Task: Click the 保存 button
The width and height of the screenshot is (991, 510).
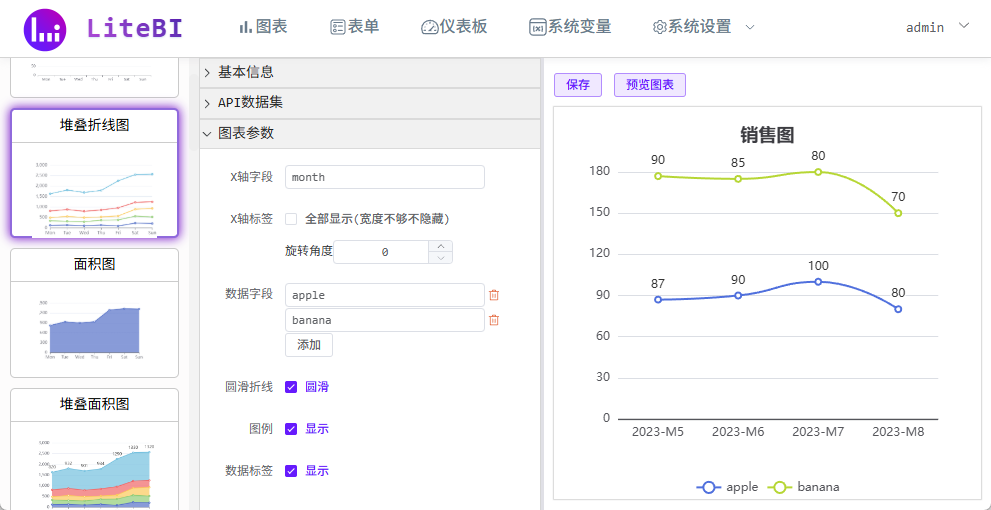Action: pos(578,85)
